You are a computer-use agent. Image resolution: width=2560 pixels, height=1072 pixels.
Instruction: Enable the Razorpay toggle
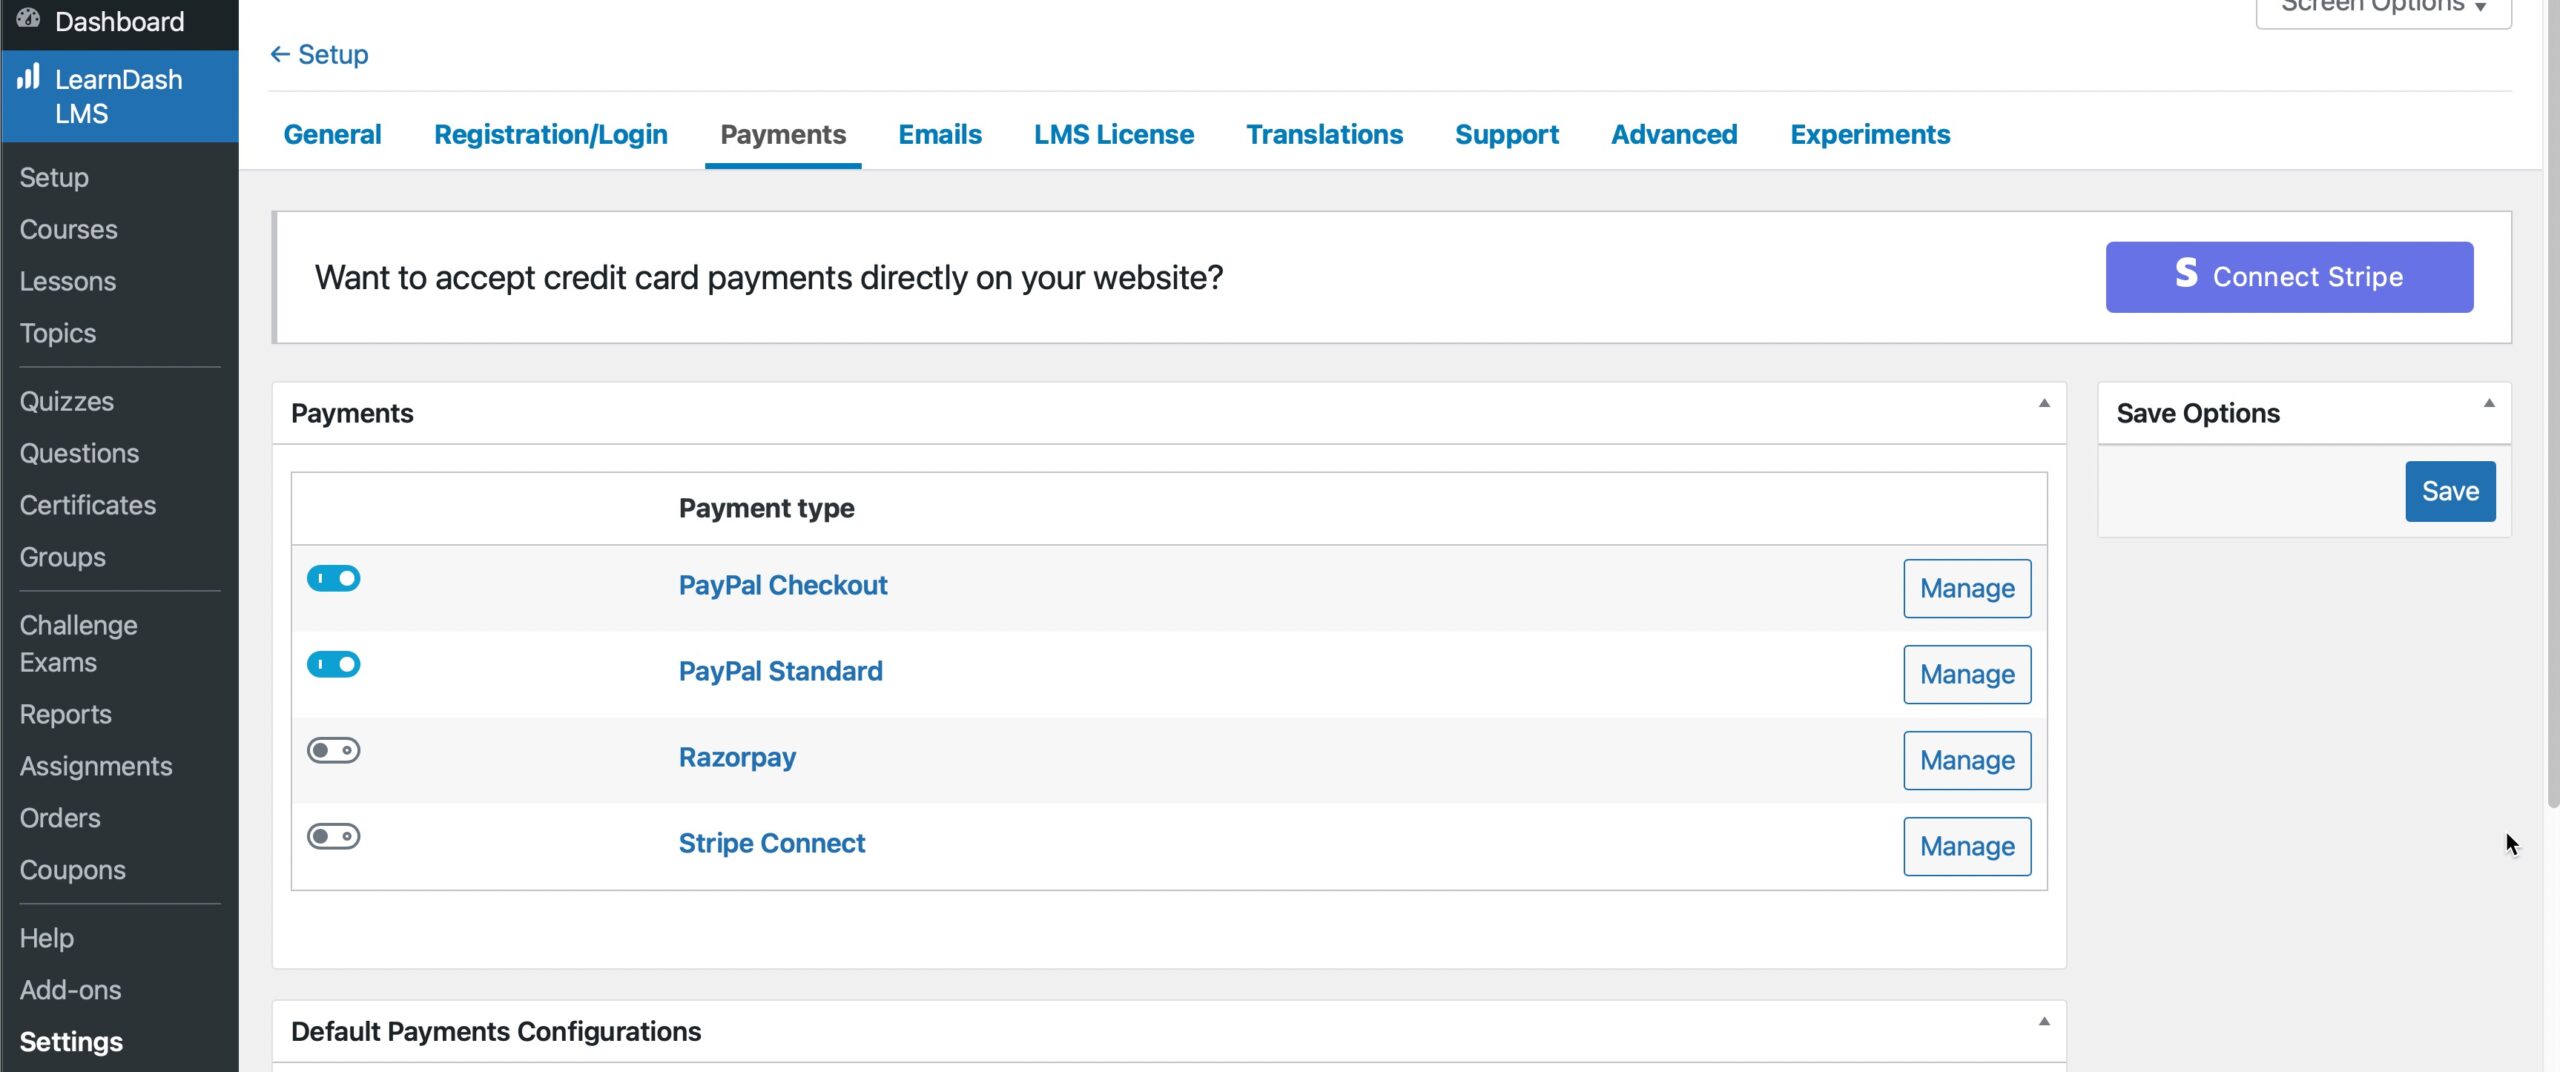pyautogui.click(x=333, y=750)
